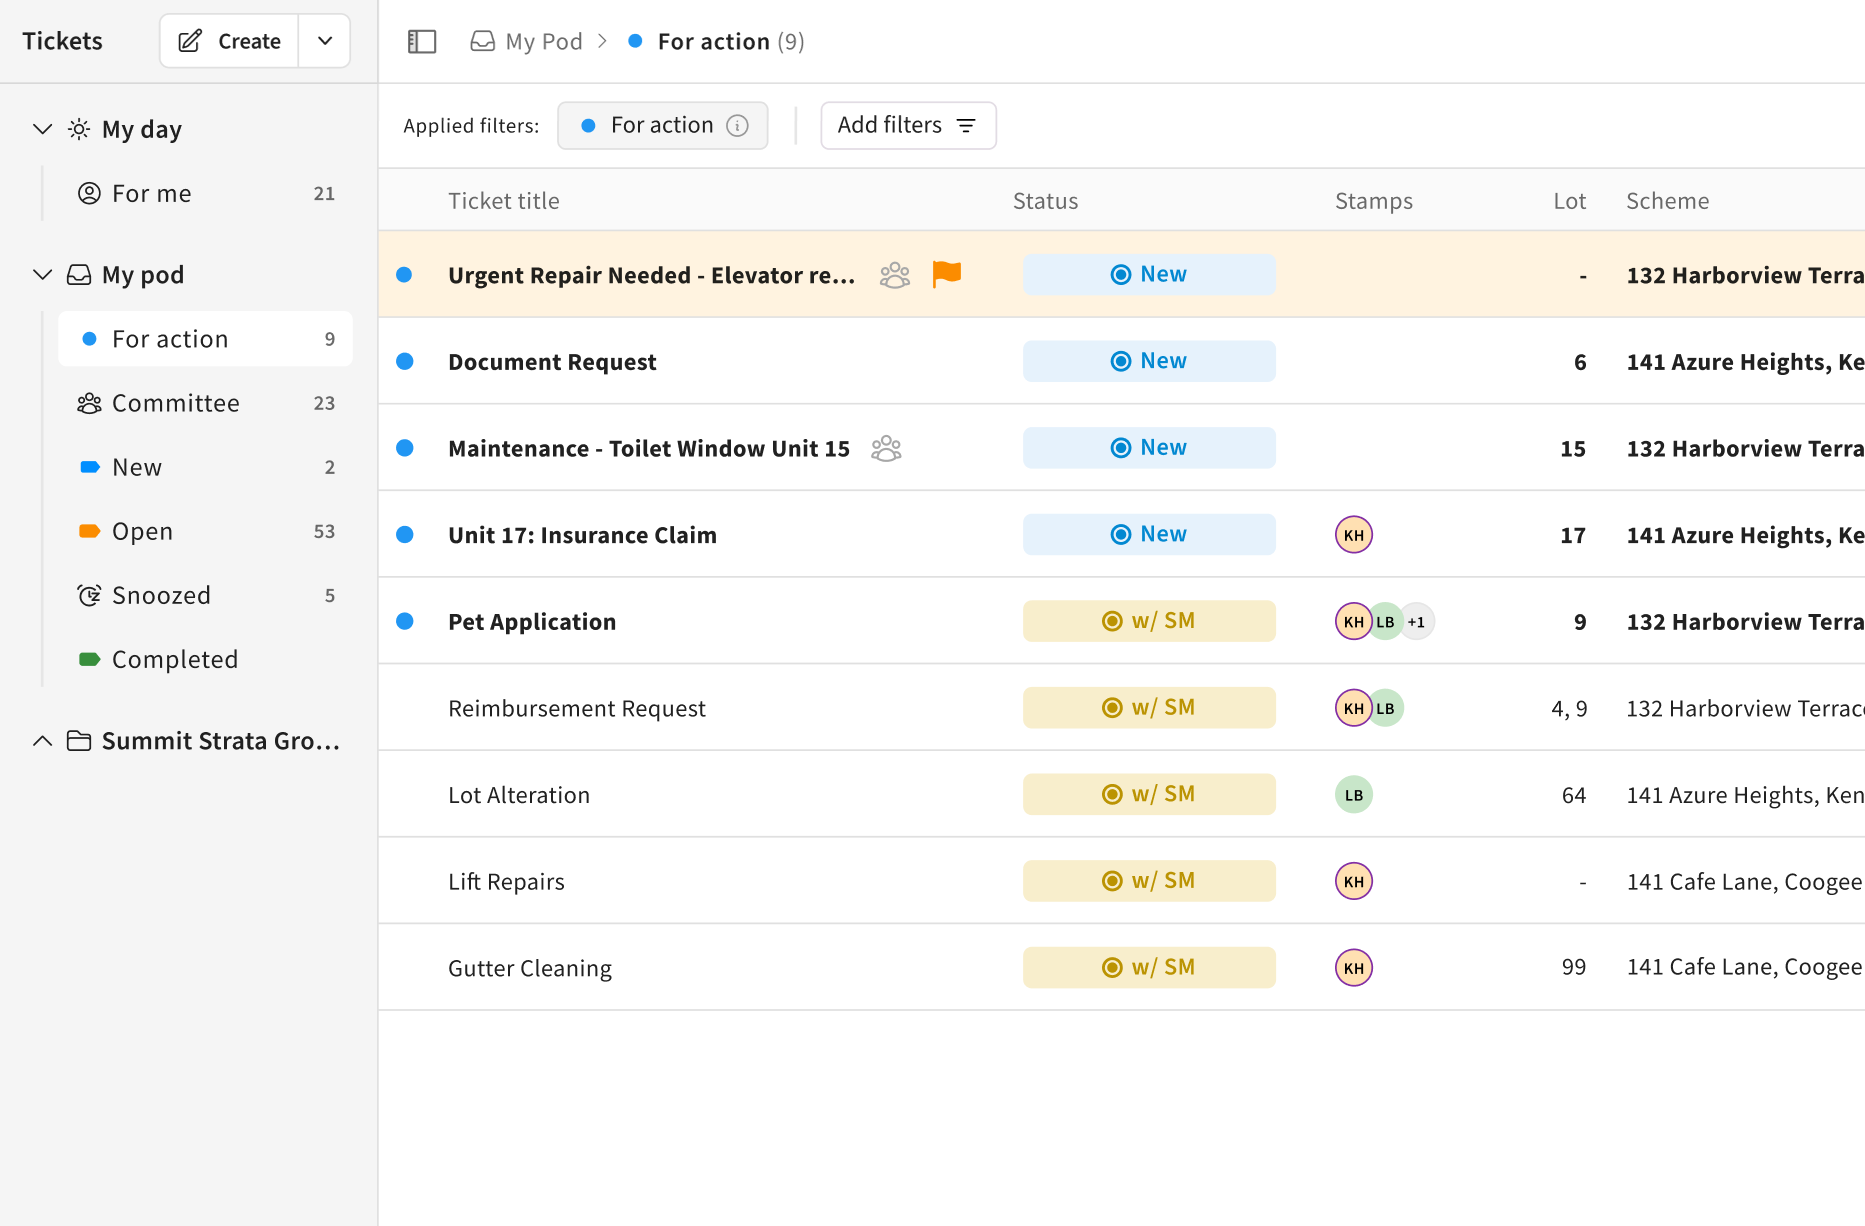Click the KH stamp on Unit 17 ticket
The image size is (1865, 1226).
point(1353,535)
